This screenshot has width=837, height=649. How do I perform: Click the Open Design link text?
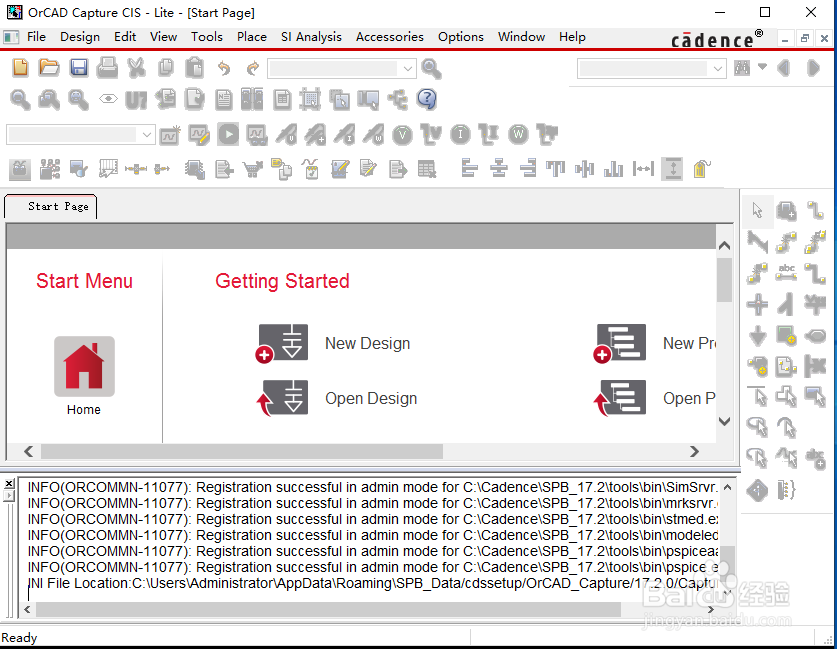[x=371, y=398]
